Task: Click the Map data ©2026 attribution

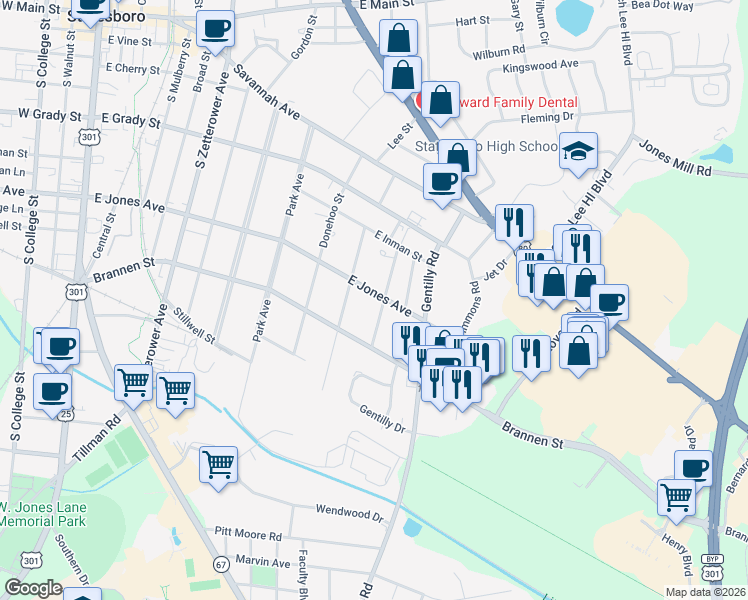Action: [x=706, y=593]
